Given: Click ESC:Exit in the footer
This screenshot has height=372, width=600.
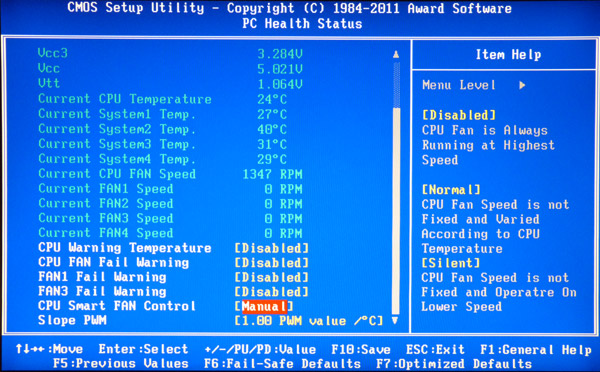Looking at the screenshot, I should point(435,349).
